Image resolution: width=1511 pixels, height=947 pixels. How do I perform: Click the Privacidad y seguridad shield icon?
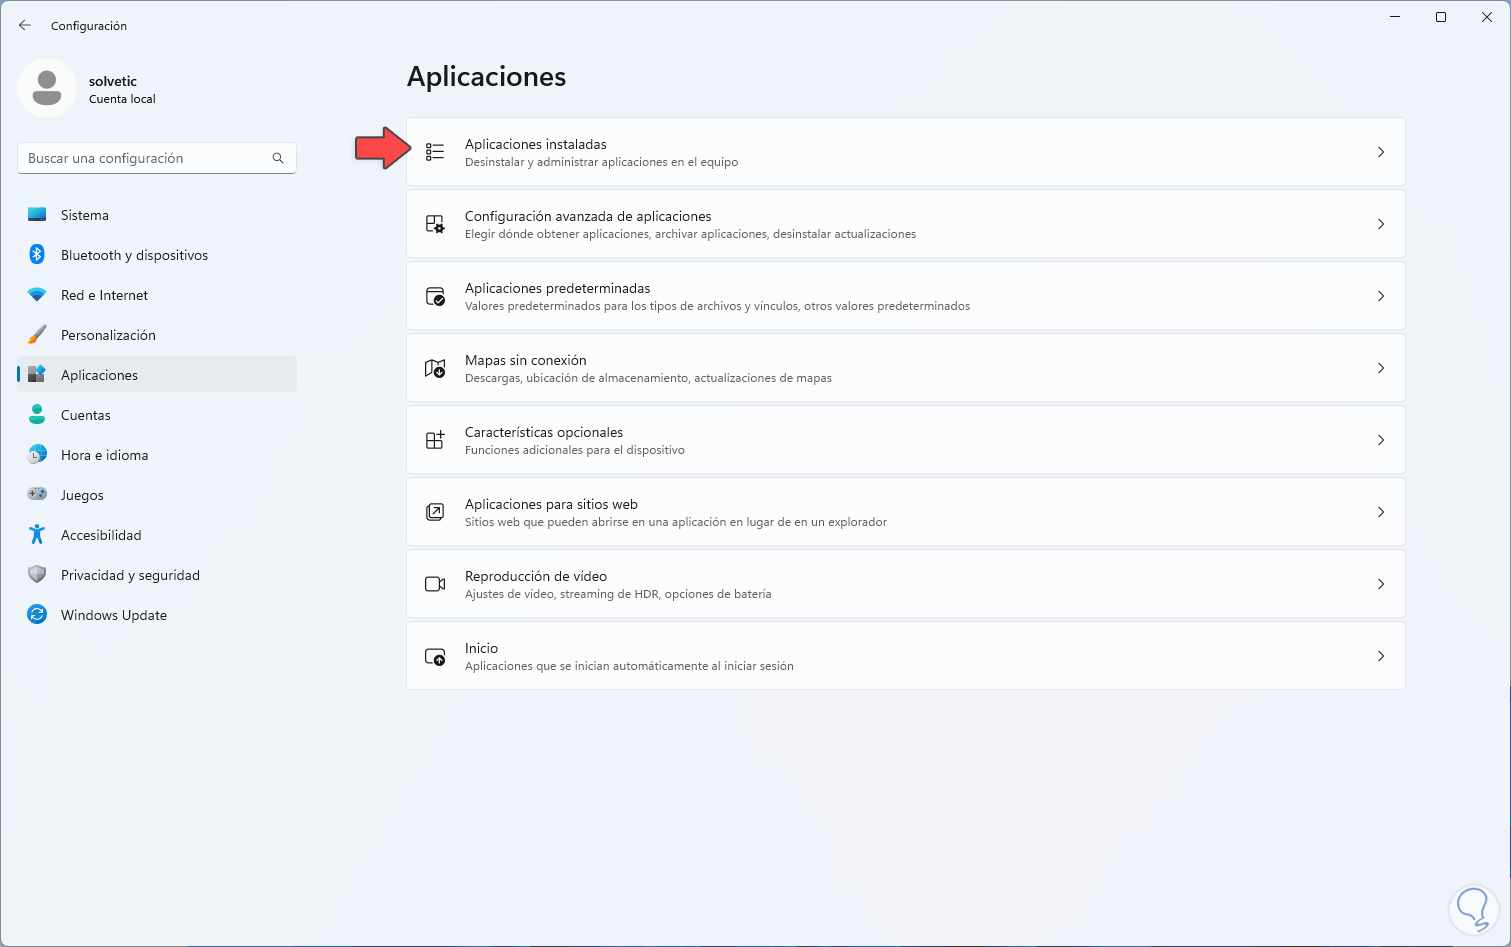[x=37, y=575]
